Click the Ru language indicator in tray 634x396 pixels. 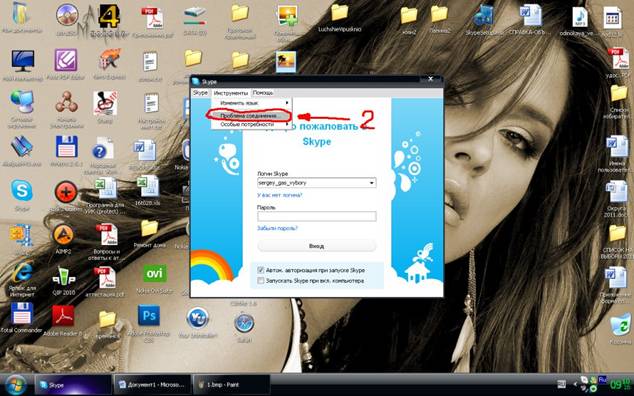602,380
